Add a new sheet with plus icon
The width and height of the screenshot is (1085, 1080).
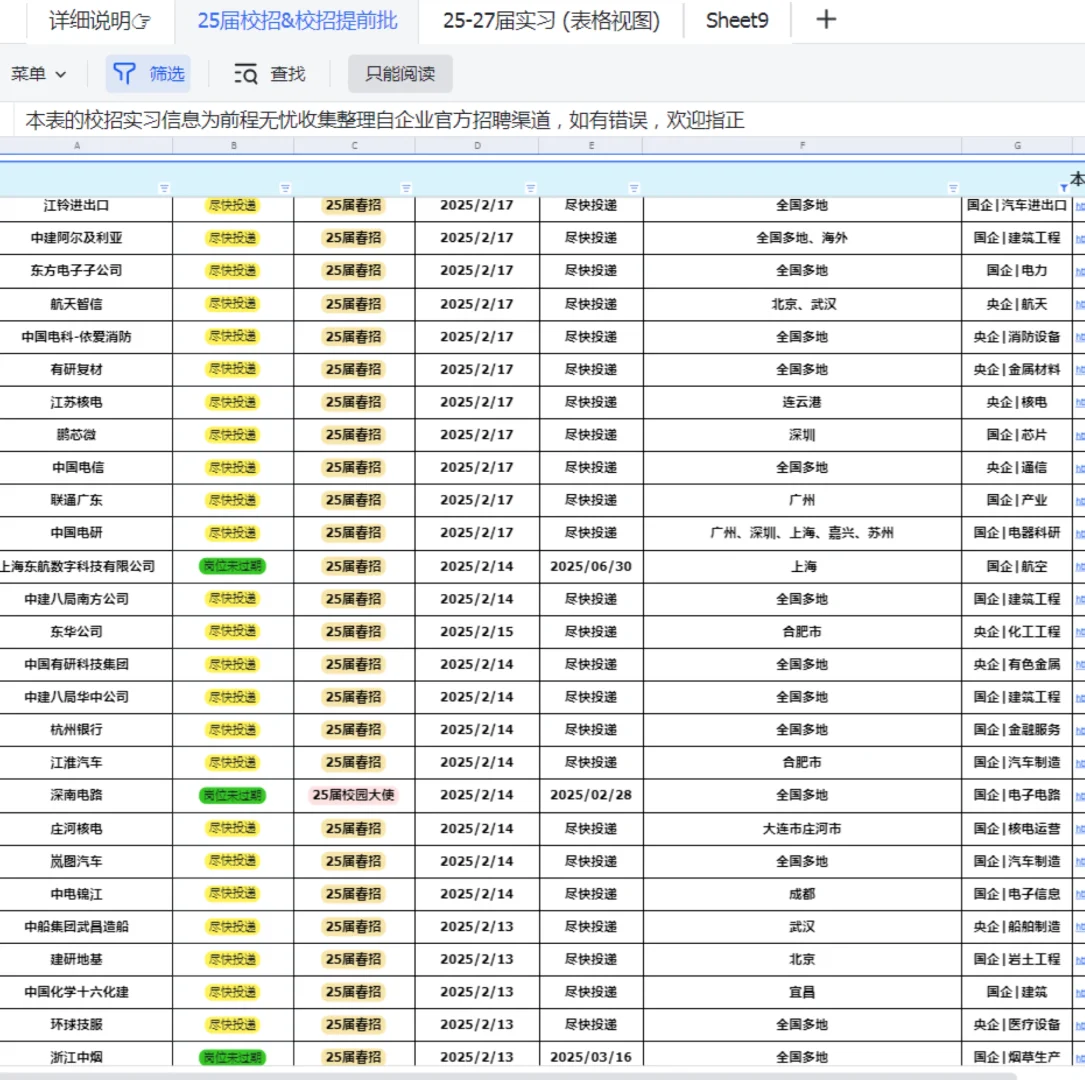[x=826, y=19]
